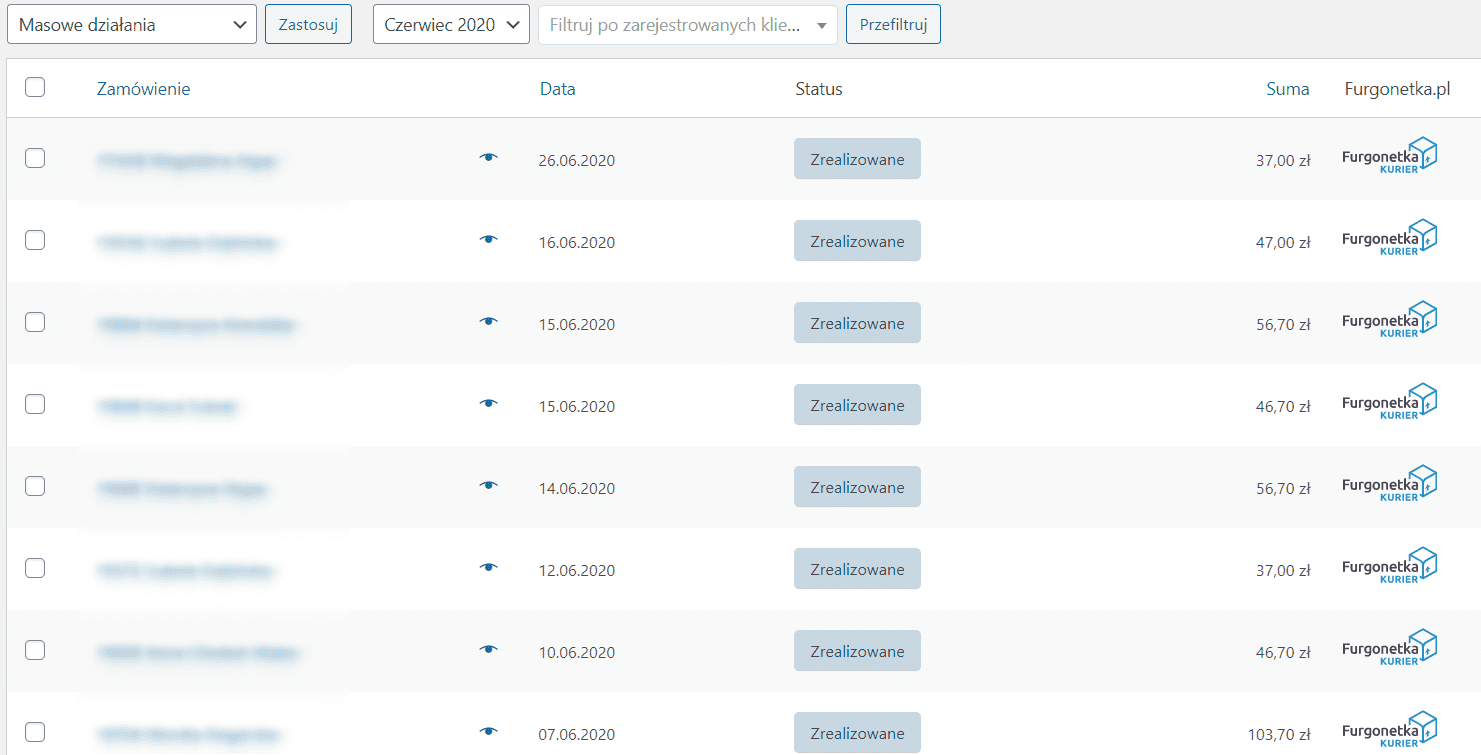Preview the 10.06.2020 order using the eye icon
1481x755 pixels.
pyautogui.click(x=489, y=650)
